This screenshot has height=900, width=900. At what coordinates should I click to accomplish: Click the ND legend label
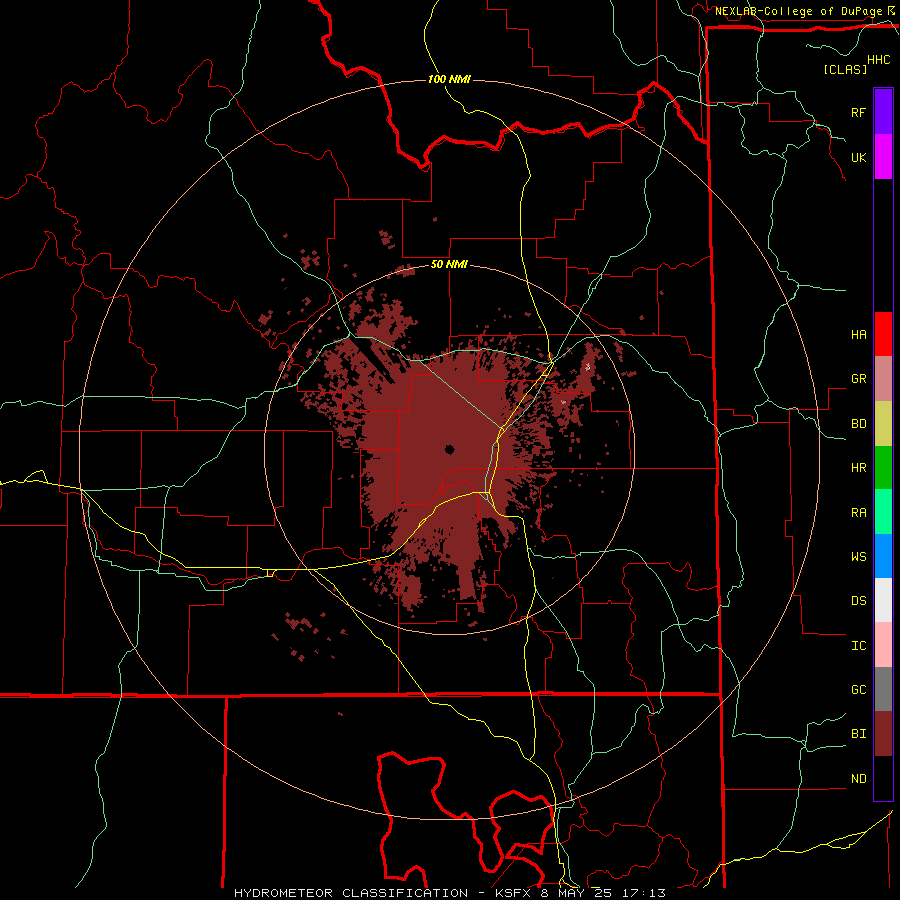coord(859,778)
